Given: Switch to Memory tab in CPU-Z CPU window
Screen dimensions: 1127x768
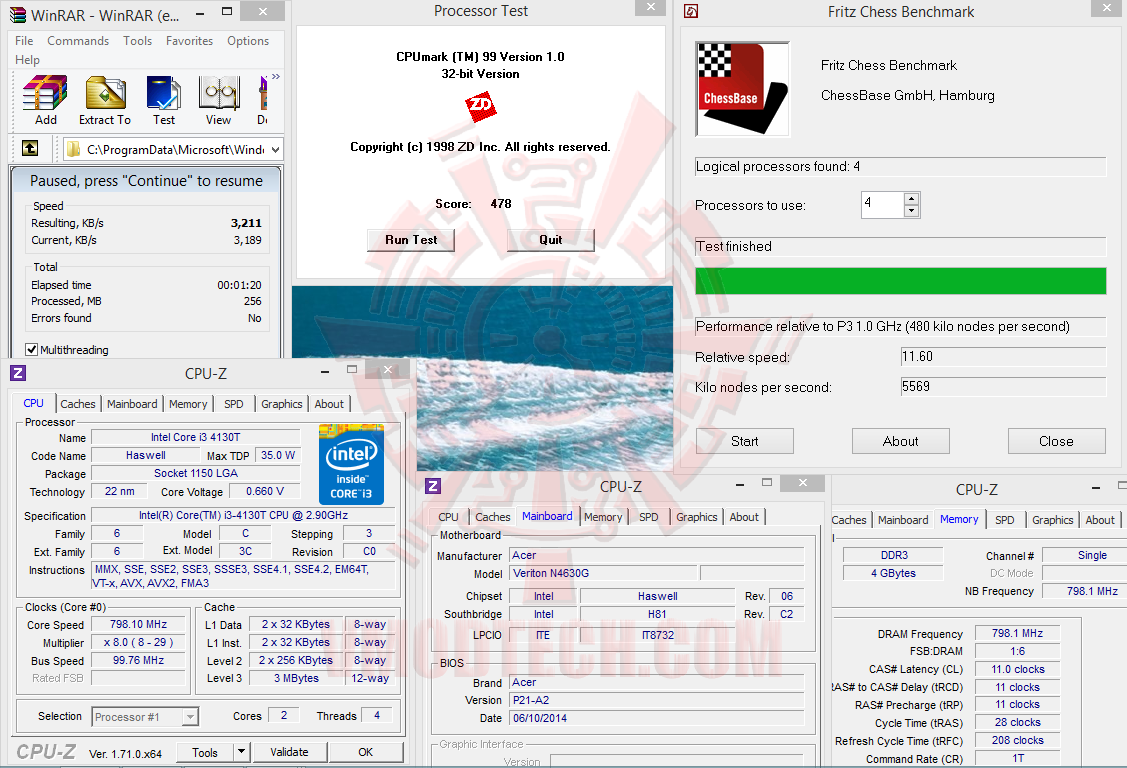Looking at the screenshot, I should [x=188, y=404].
